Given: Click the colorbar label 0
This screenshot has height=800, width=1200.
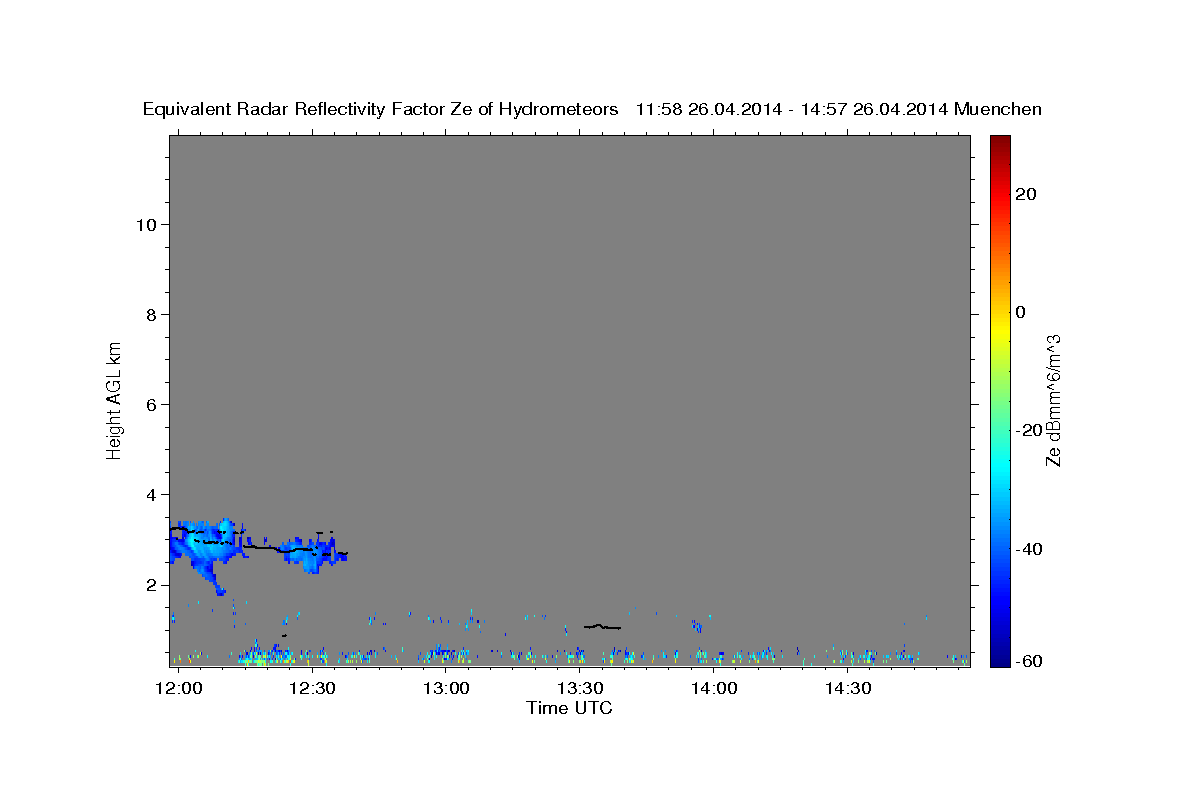Looking at the screenshot, I should (1021, 312).
